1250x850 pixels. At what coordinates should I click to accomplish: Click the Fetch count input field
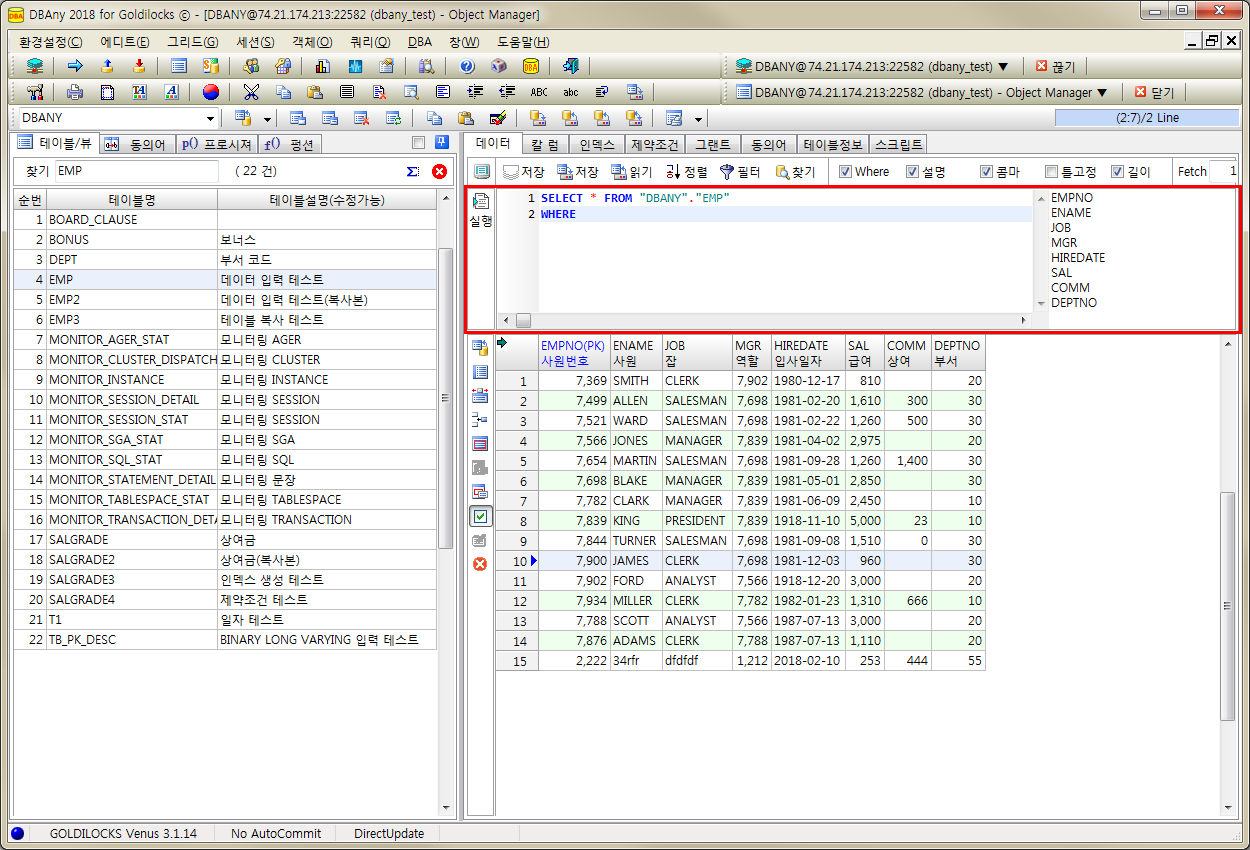point(1224,171)
